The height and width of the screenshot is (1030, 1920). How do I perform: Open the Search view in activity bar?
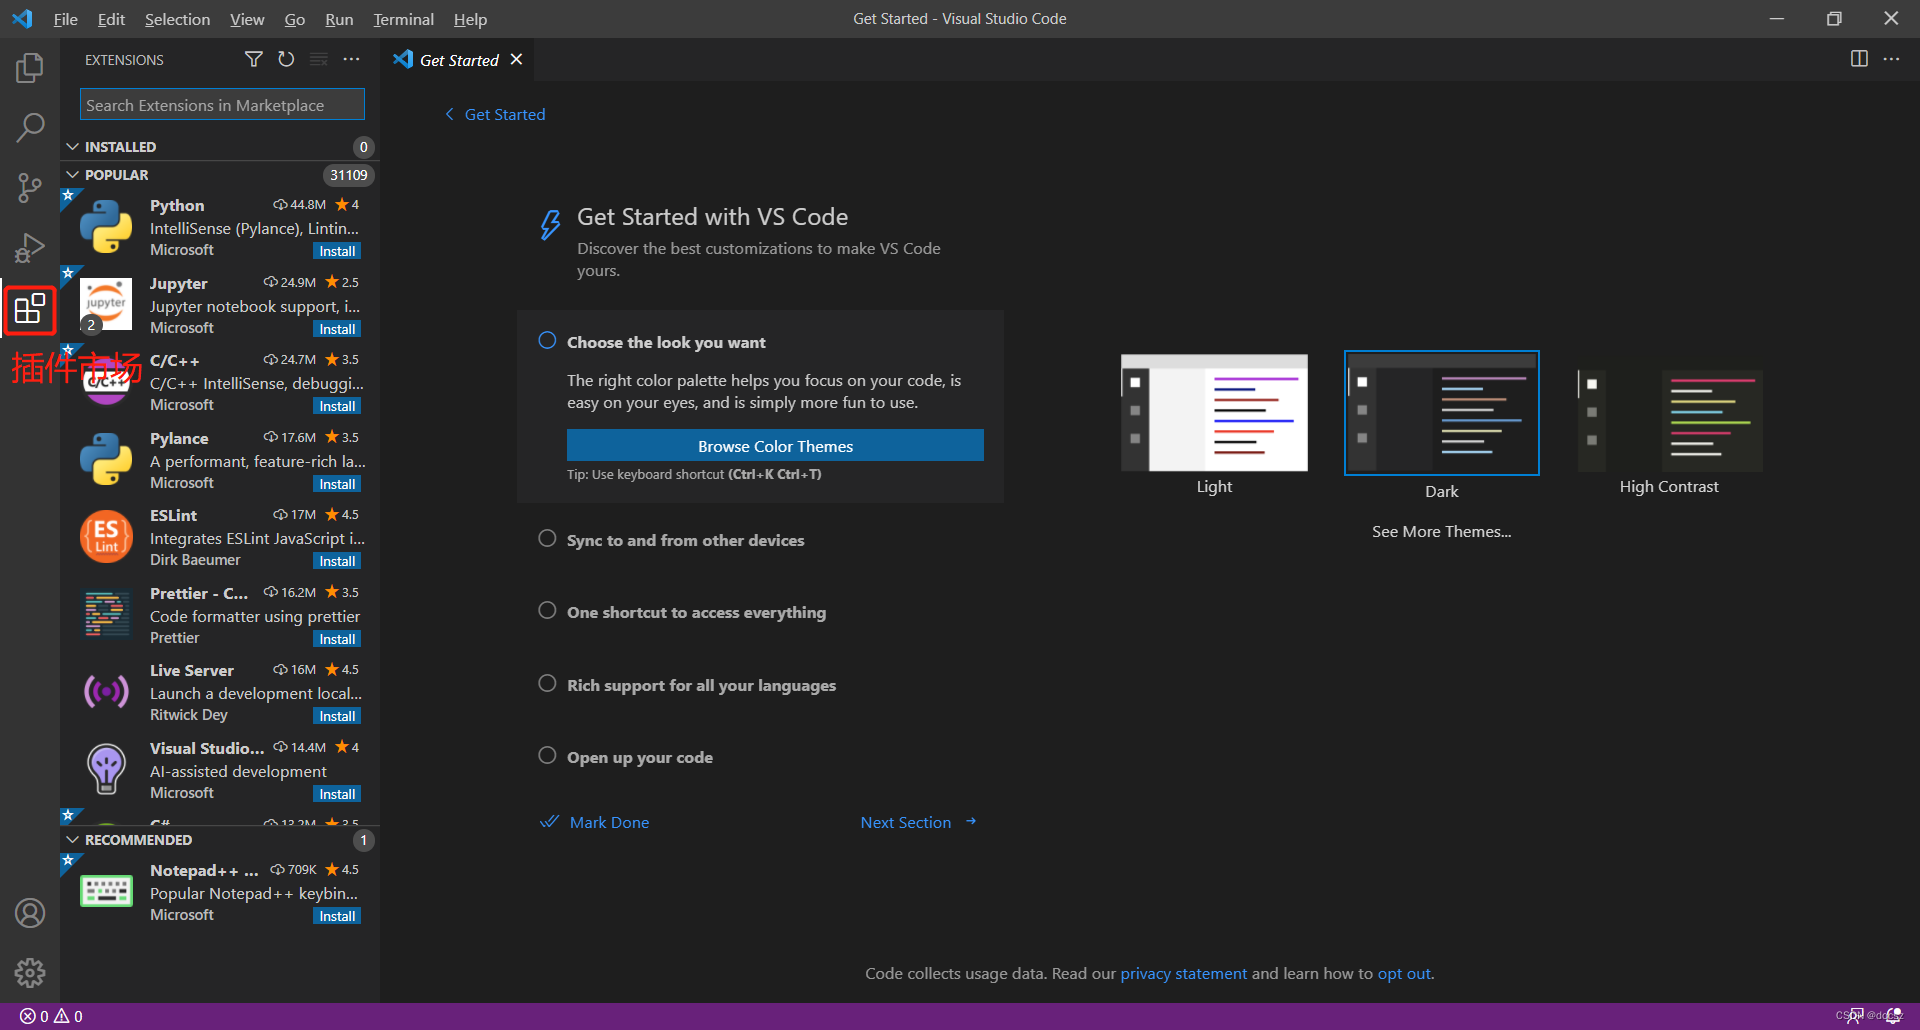tap(30, 128)
